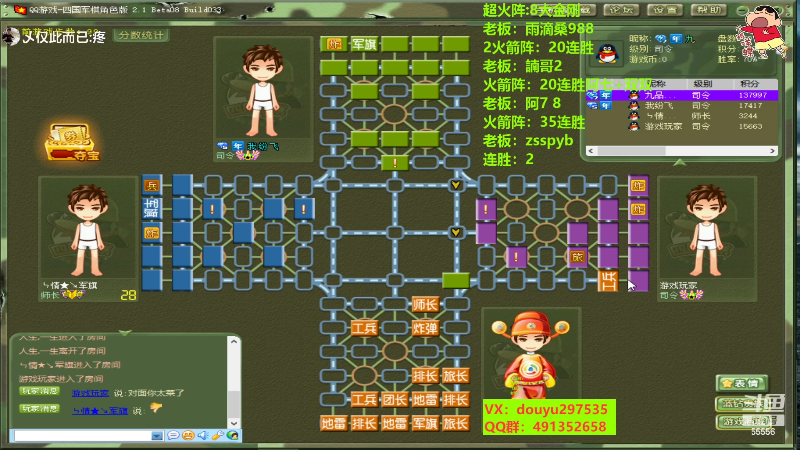Click chat scrollbar down arrow
Screen dimensions: 800x450
click(x=234, y=423)
